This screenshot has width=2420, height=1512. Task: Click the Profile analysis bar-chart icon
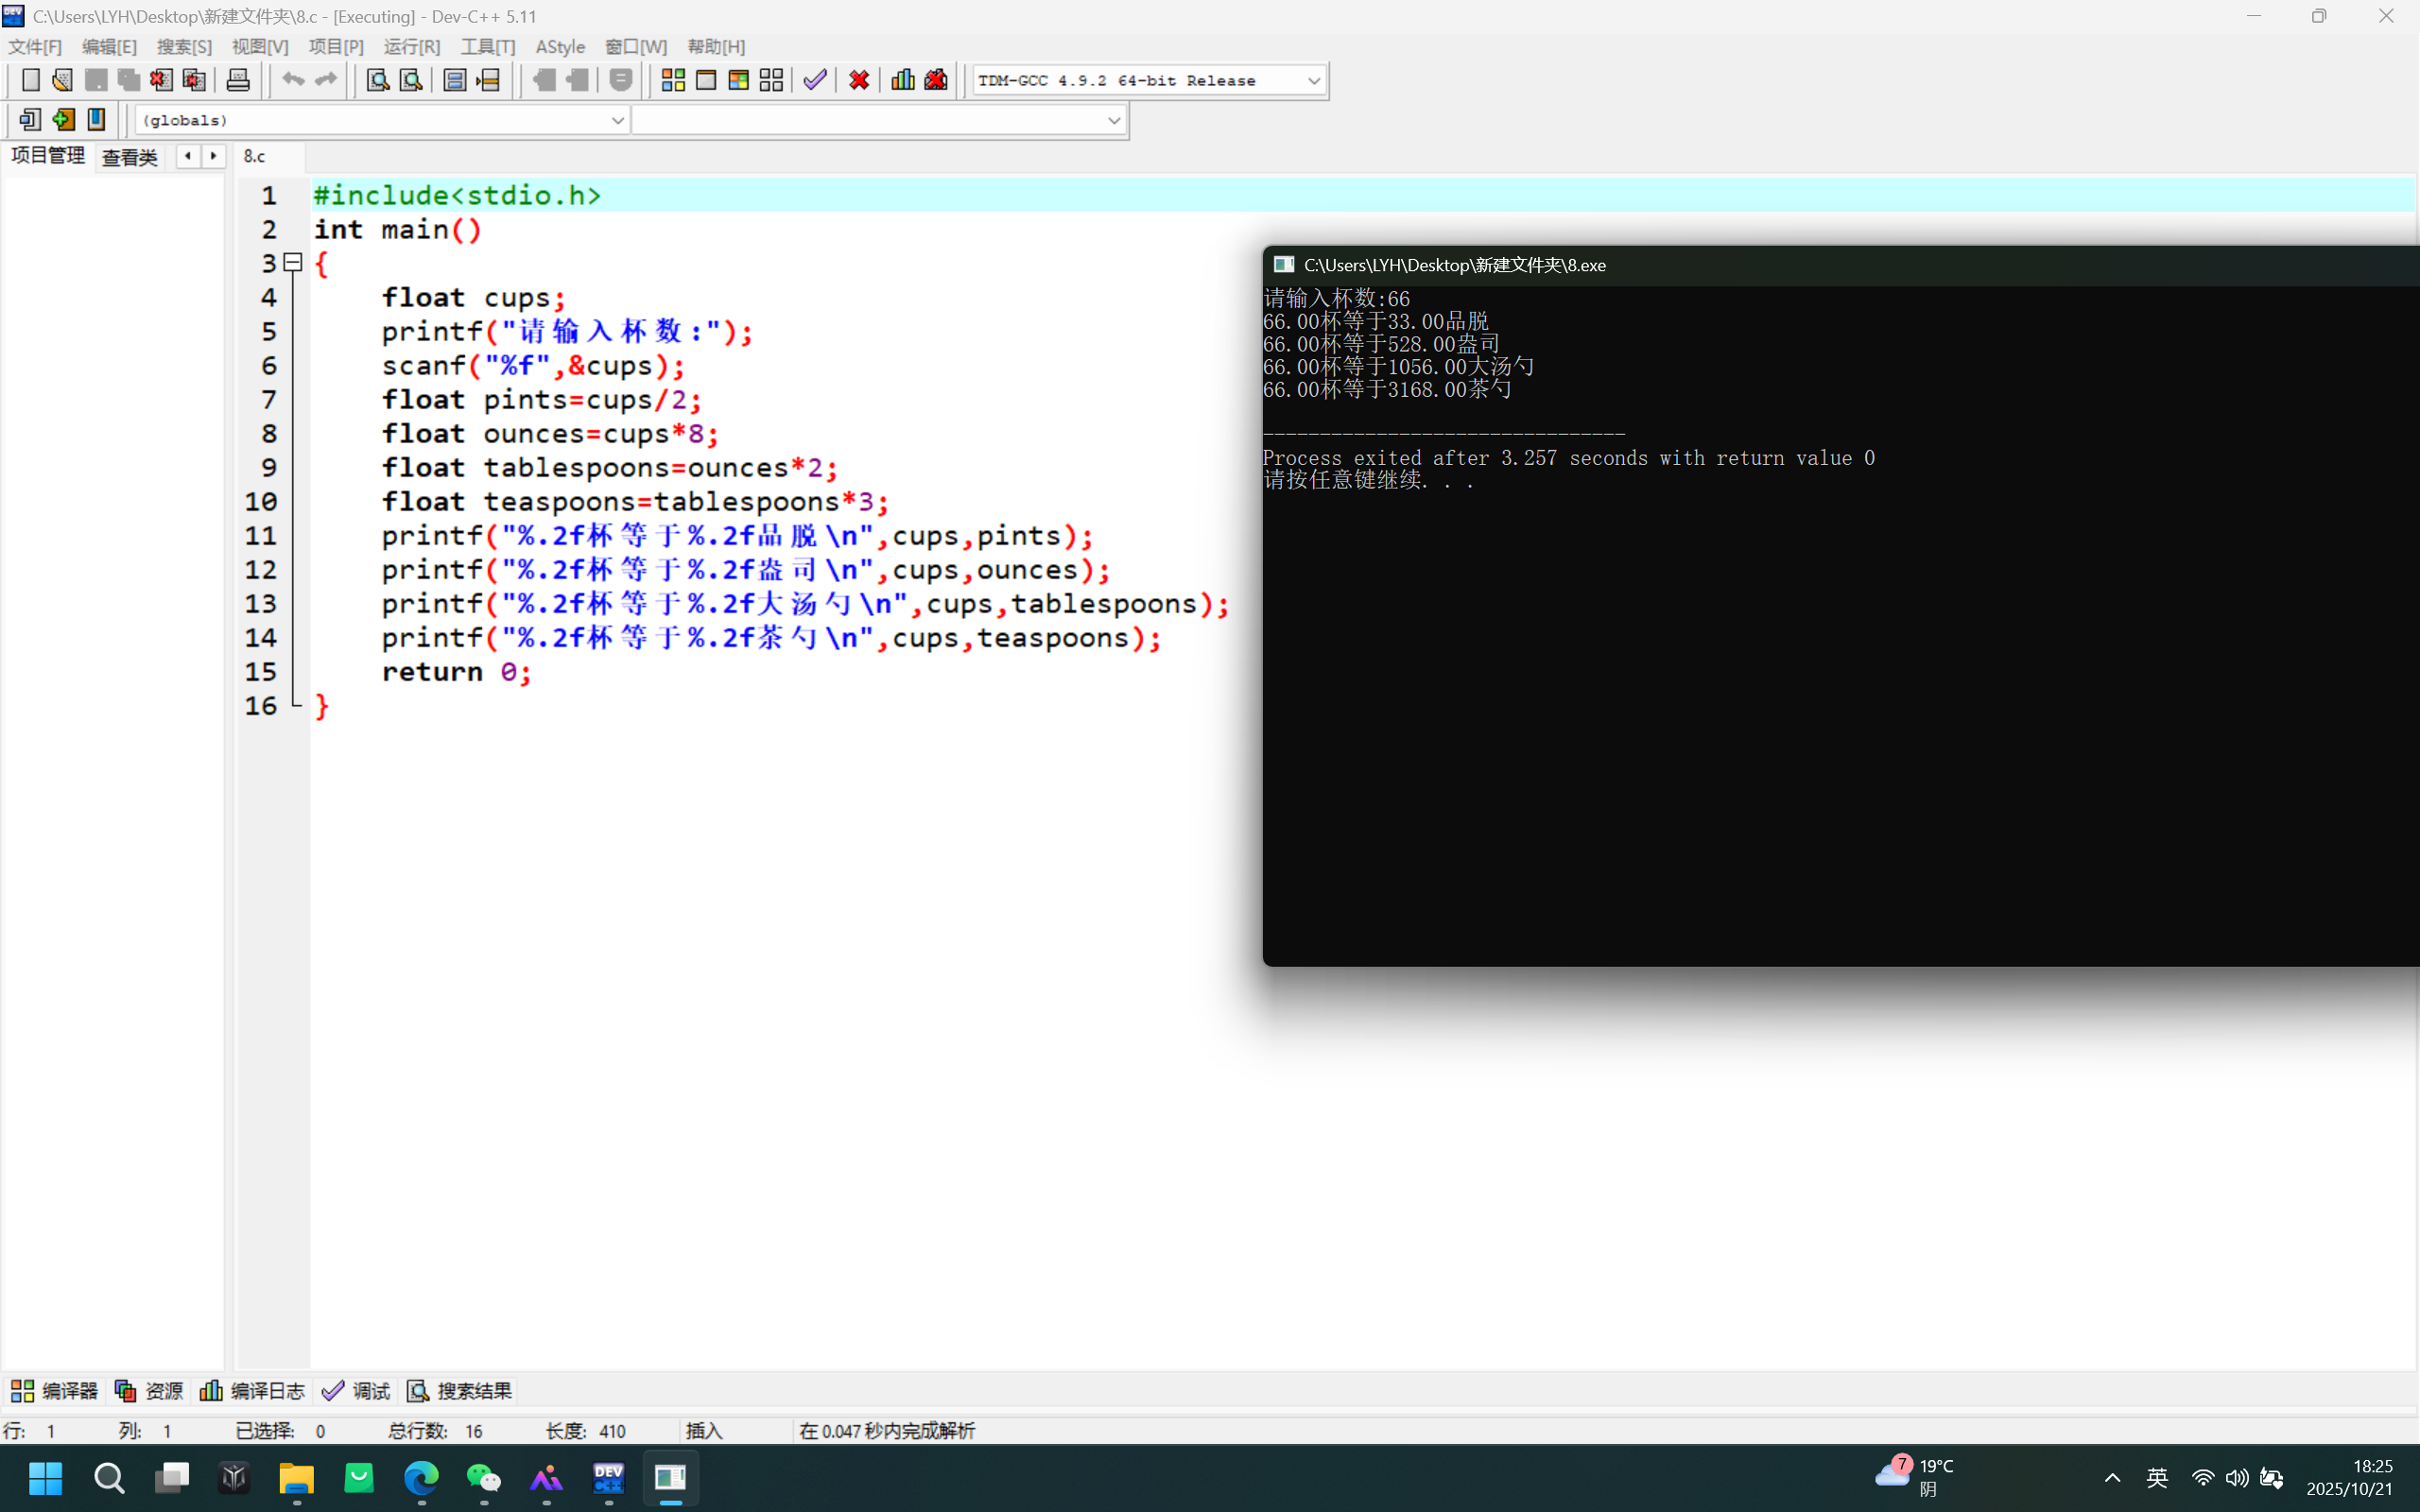[903, 80]
